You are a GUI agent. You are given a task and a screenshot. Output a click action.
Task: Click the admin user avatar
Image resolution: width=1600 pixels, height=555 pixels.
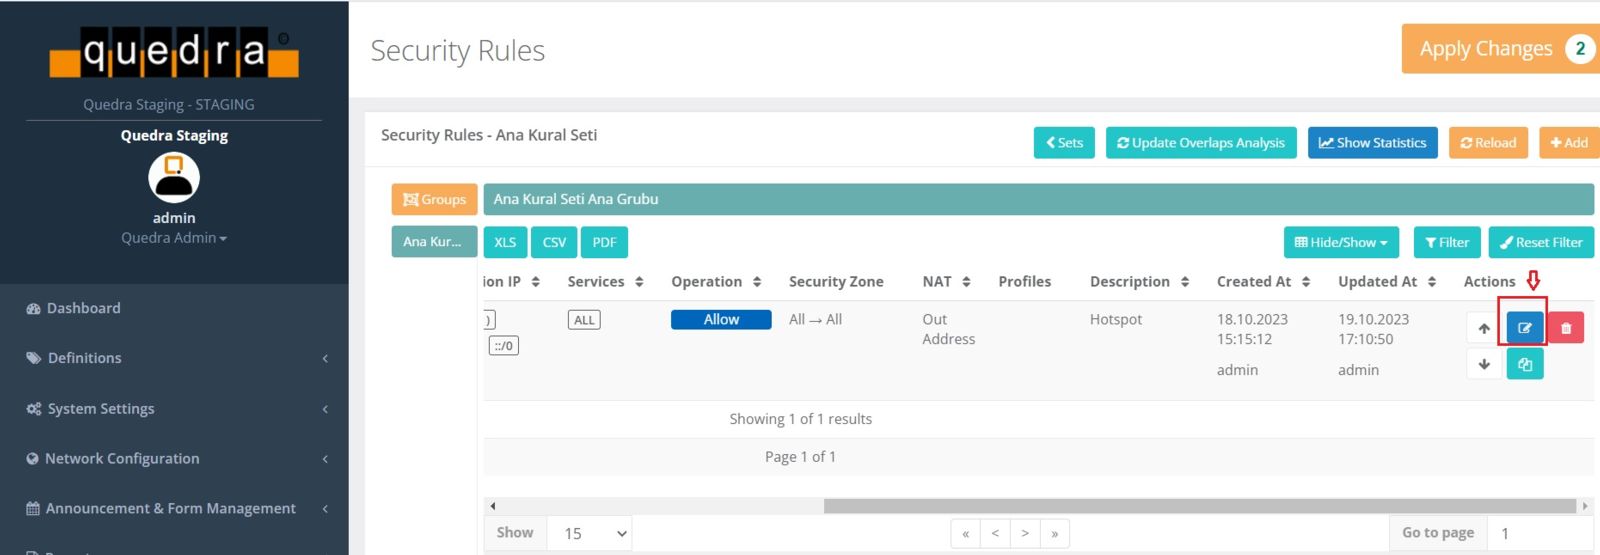174,178
